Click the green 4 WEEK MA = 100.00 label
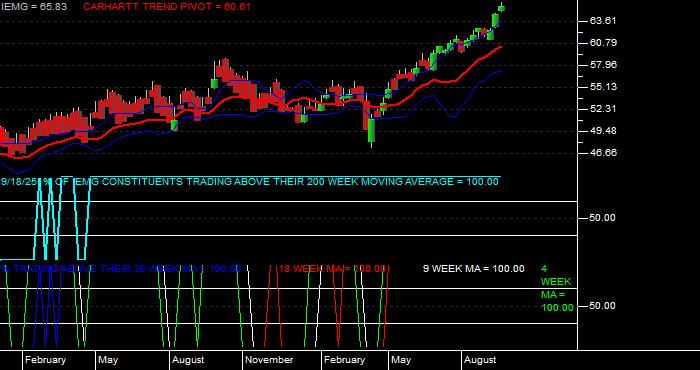 pyautogui.click(x=557, y=288)
